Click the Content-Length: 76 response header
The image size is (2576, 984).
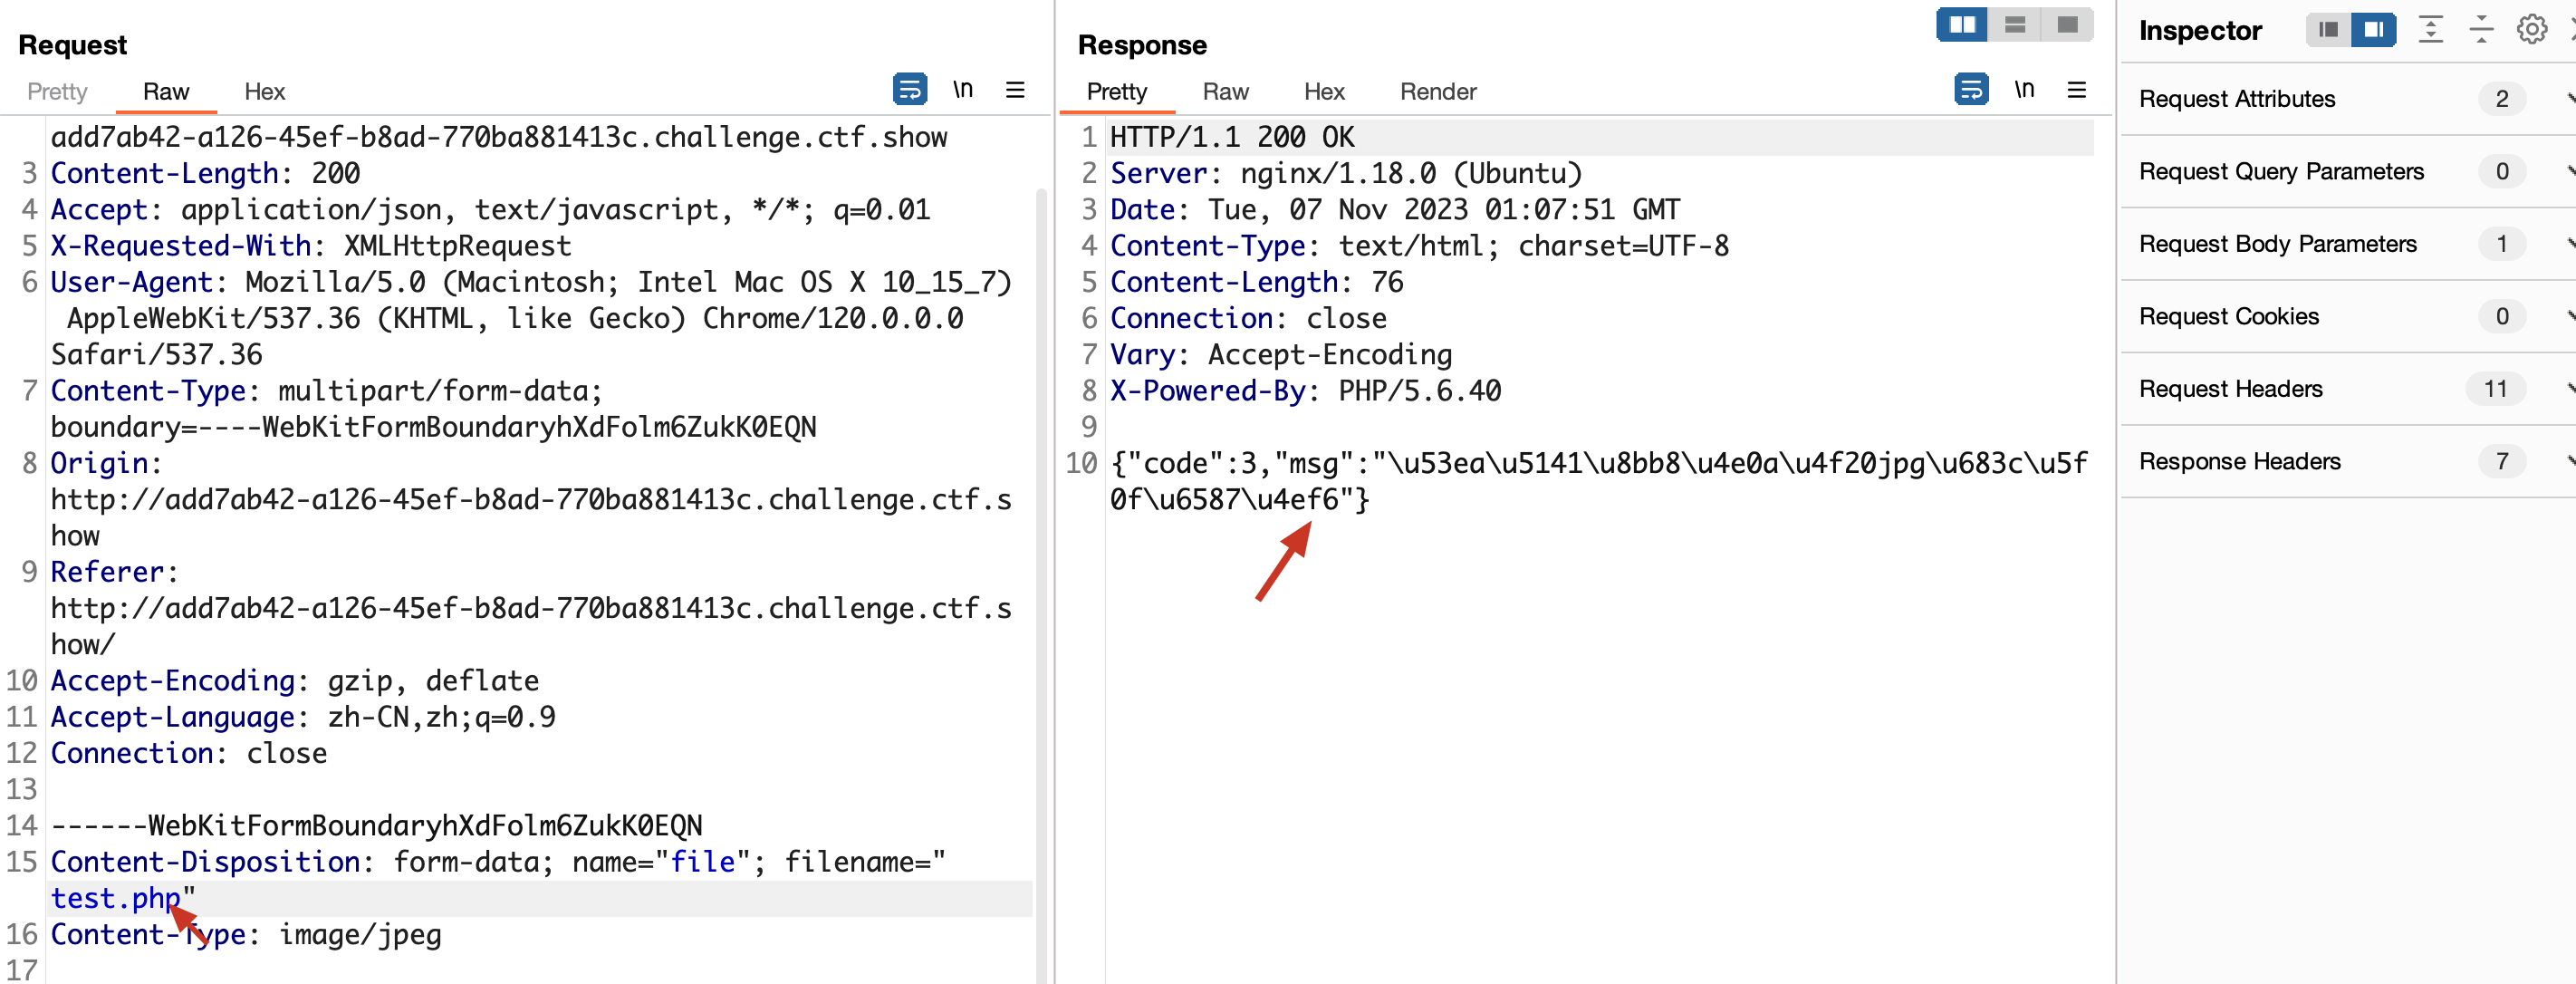(x=1256, y=282)
